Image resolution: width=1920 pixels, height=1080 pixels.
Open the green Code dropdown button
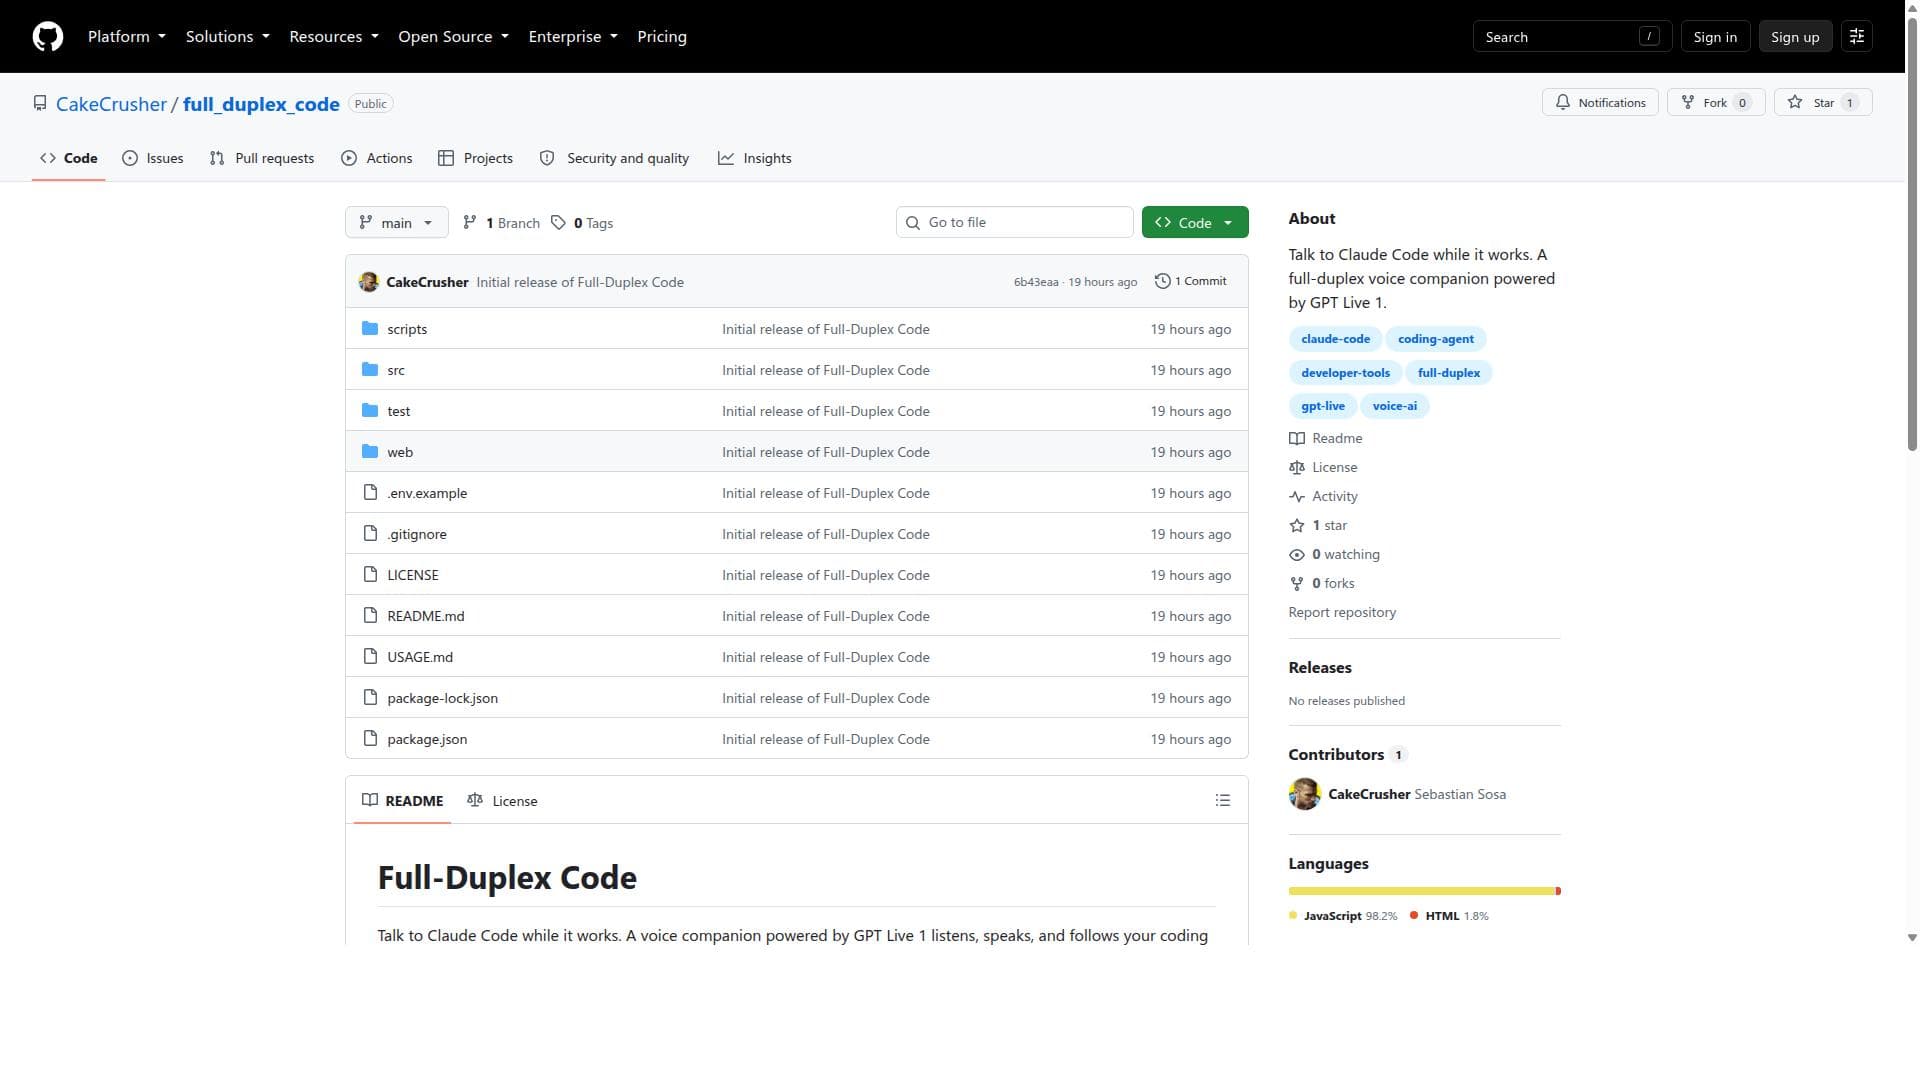(x=1195, y=223)
